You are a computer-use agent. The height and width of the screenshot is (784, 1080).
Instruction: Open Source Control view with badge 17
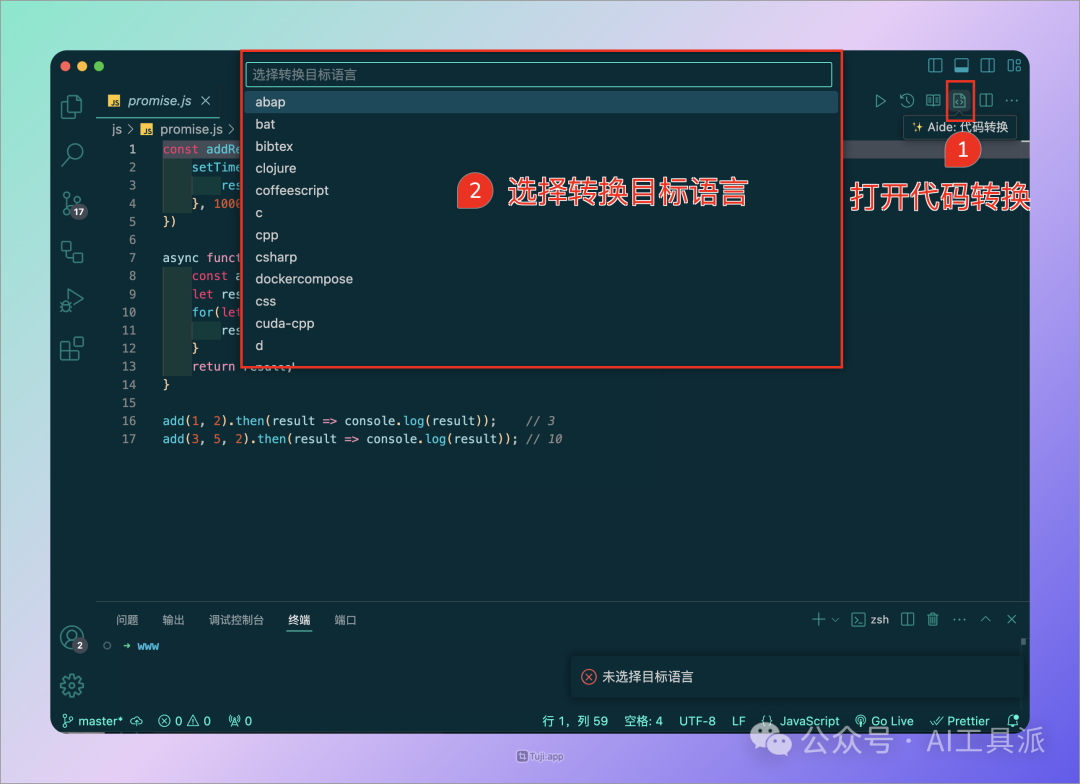72,205
